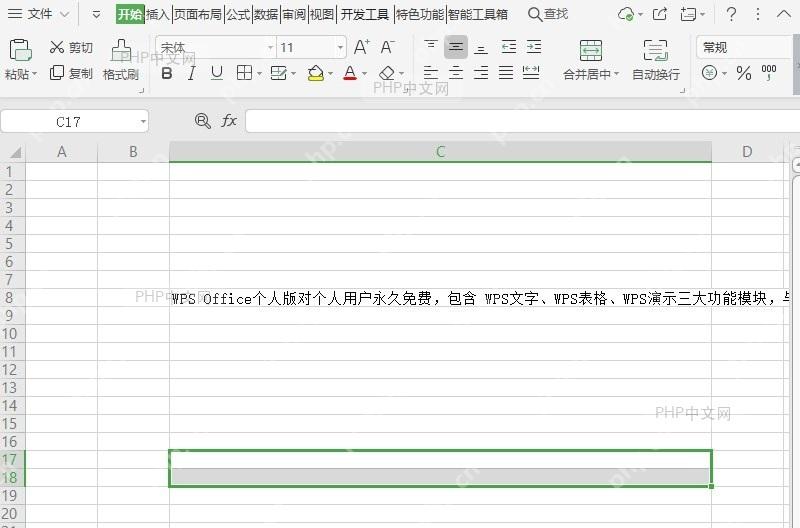Increase indent icon

coord(534,47)
